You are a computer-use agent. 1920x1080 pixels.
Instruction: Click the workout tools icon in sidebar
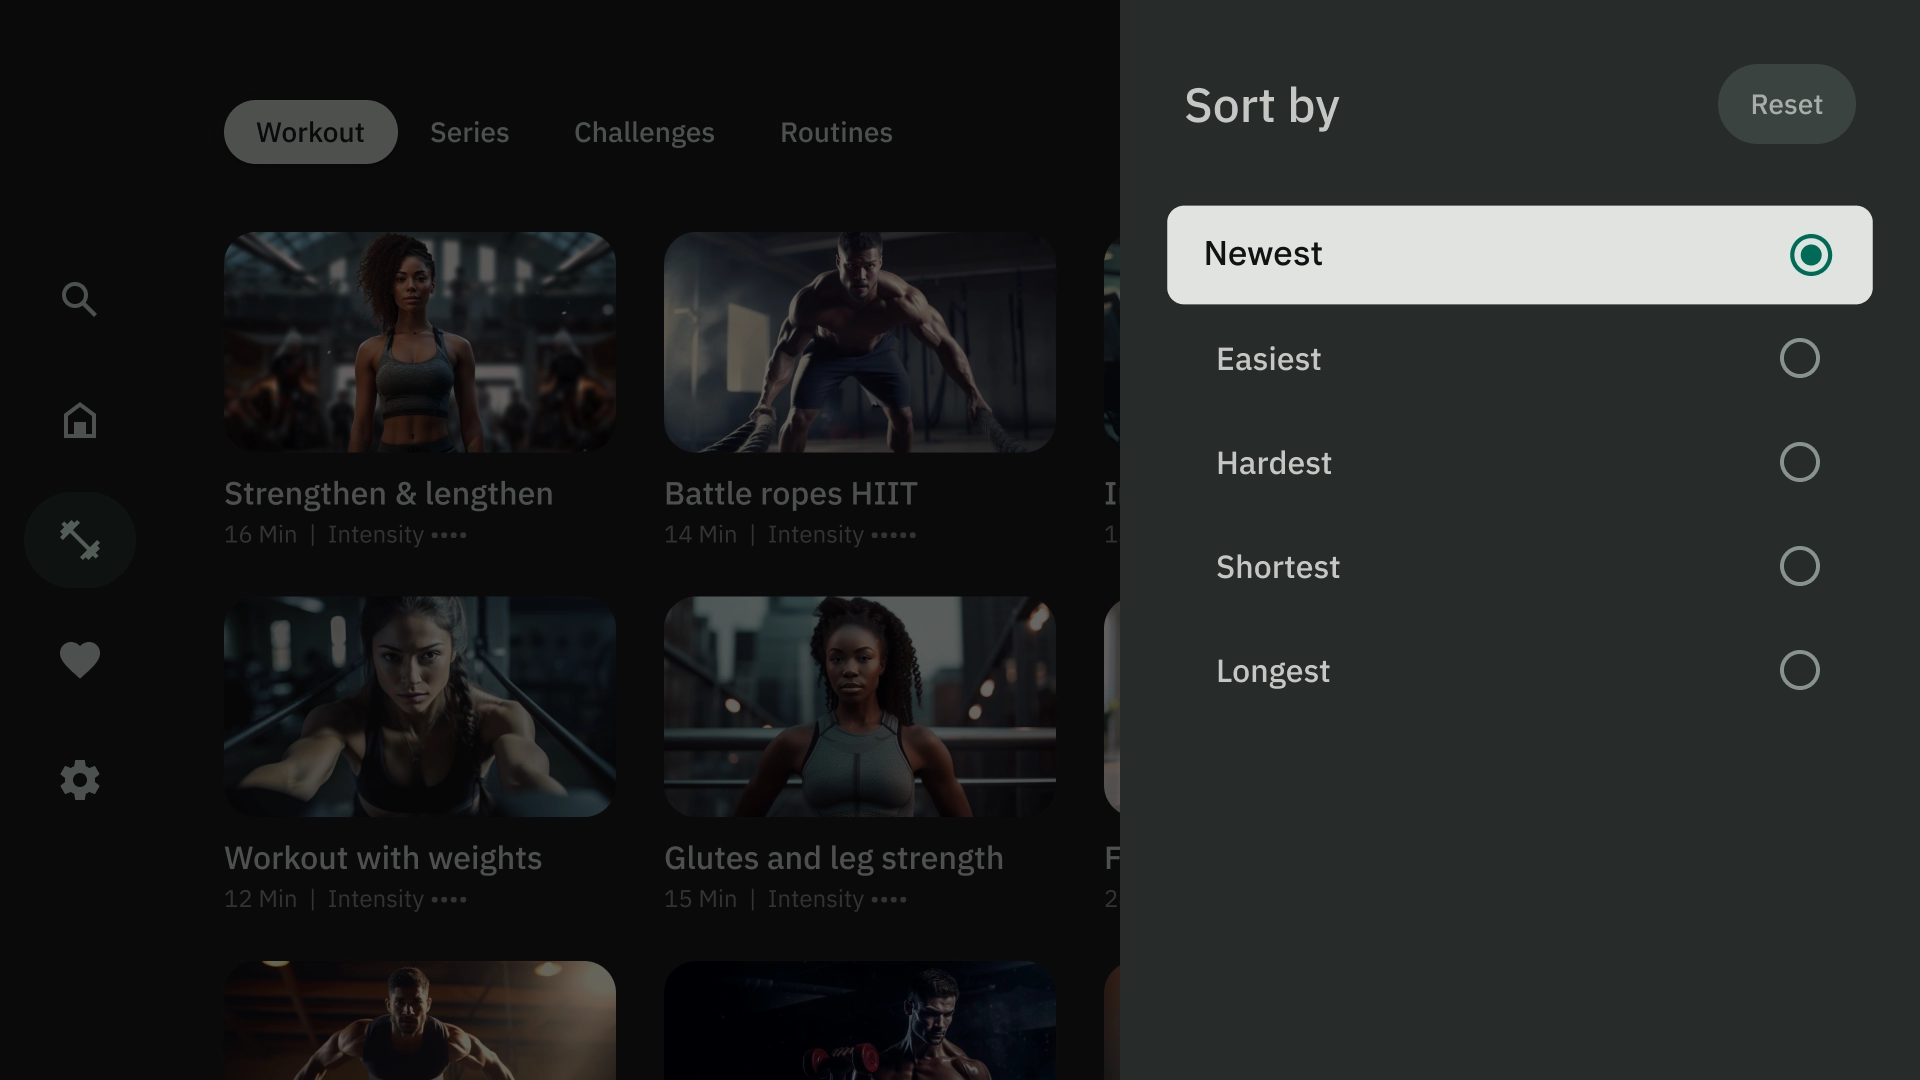coord(79,539)
